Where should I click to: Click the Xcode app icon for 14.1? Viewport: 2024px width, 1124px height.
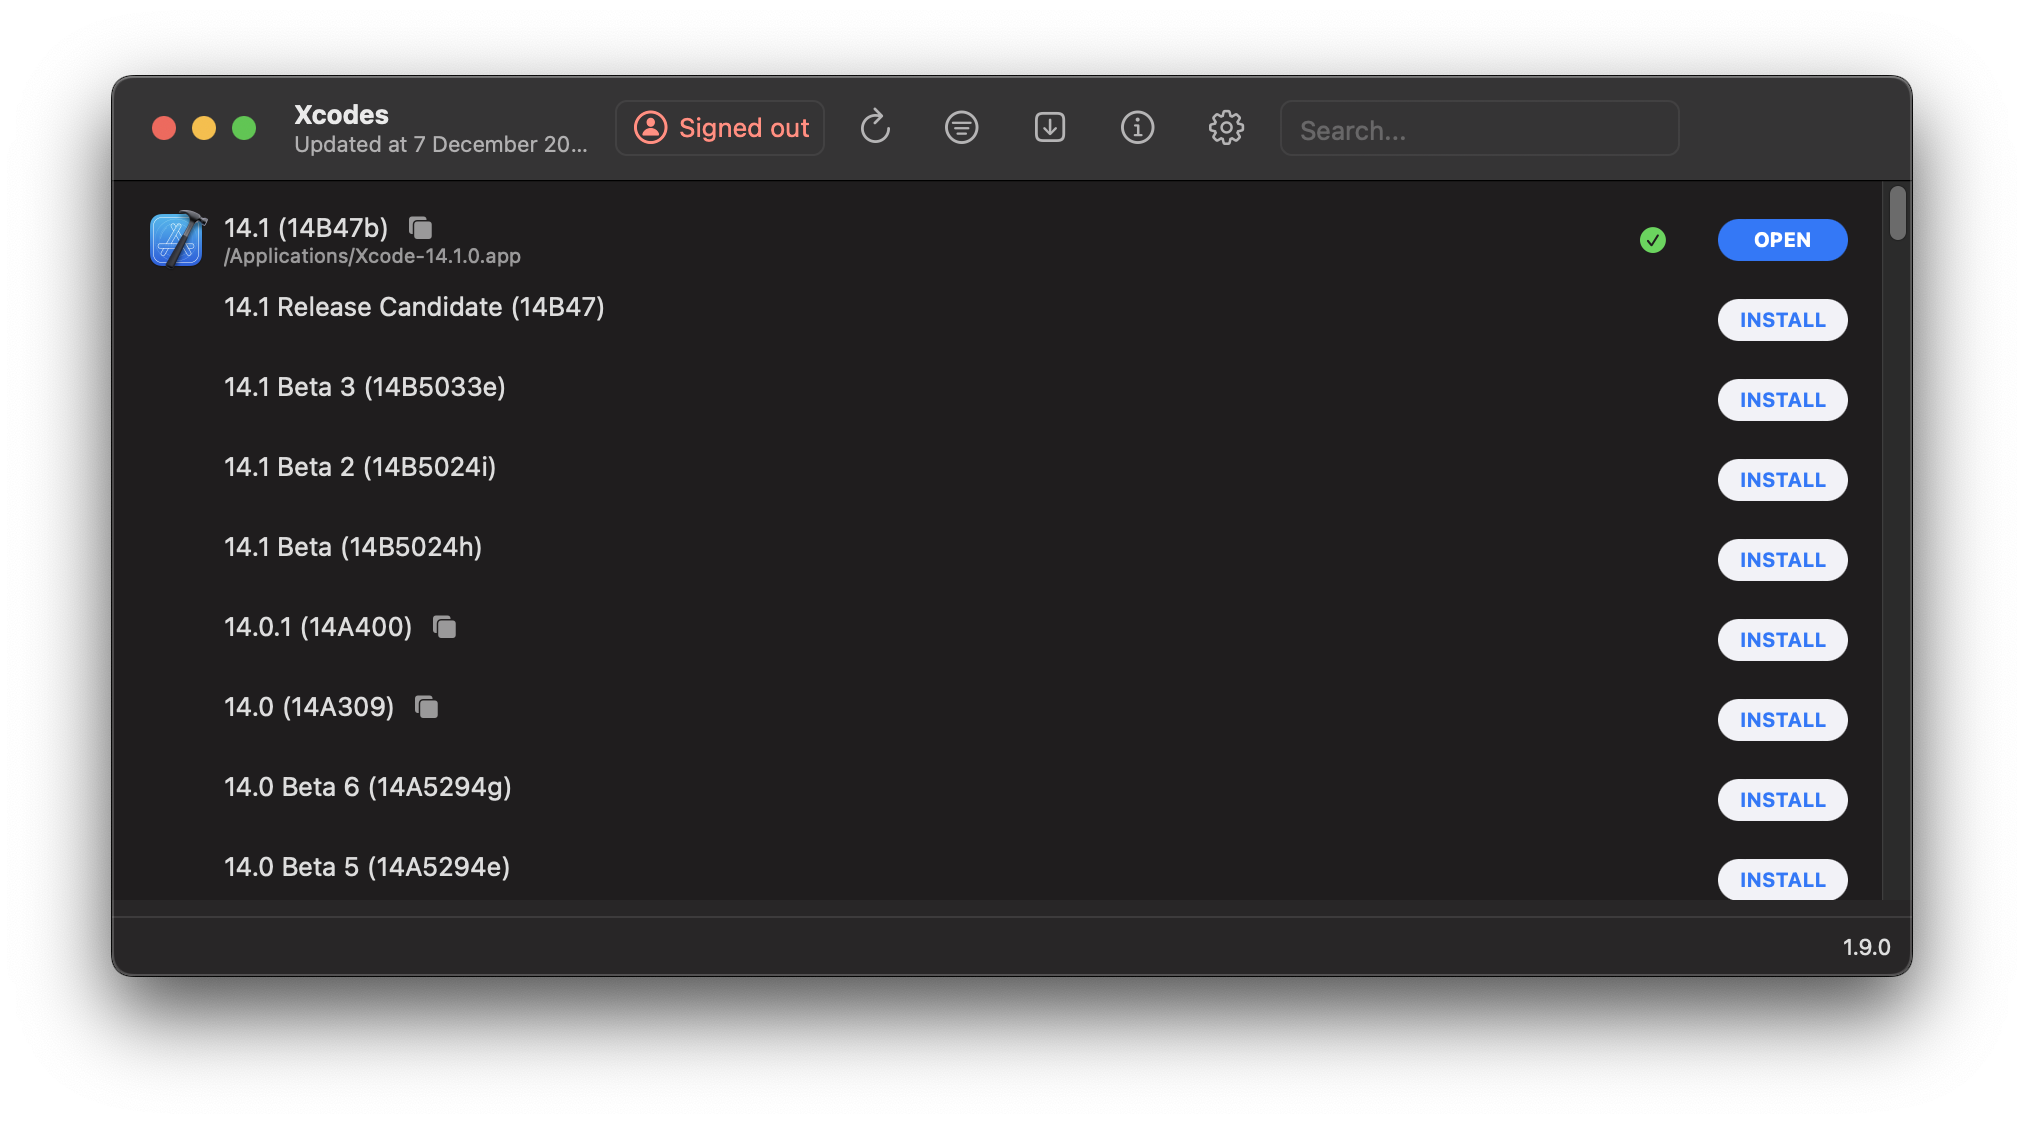coord(177,240)
